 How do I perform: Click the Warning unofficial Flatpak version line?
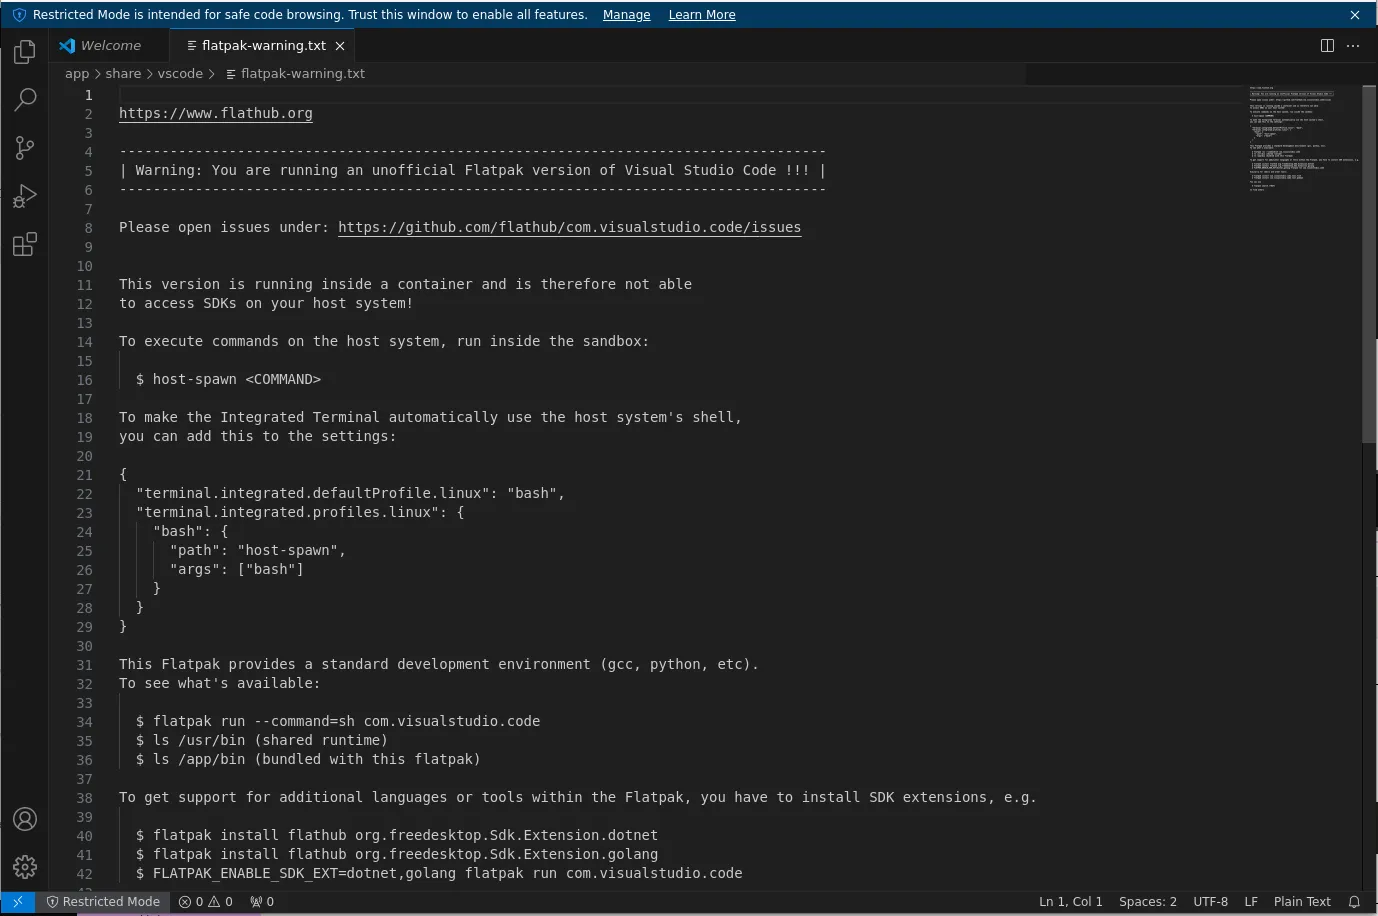pyautogui.click(x=473, y=170)
